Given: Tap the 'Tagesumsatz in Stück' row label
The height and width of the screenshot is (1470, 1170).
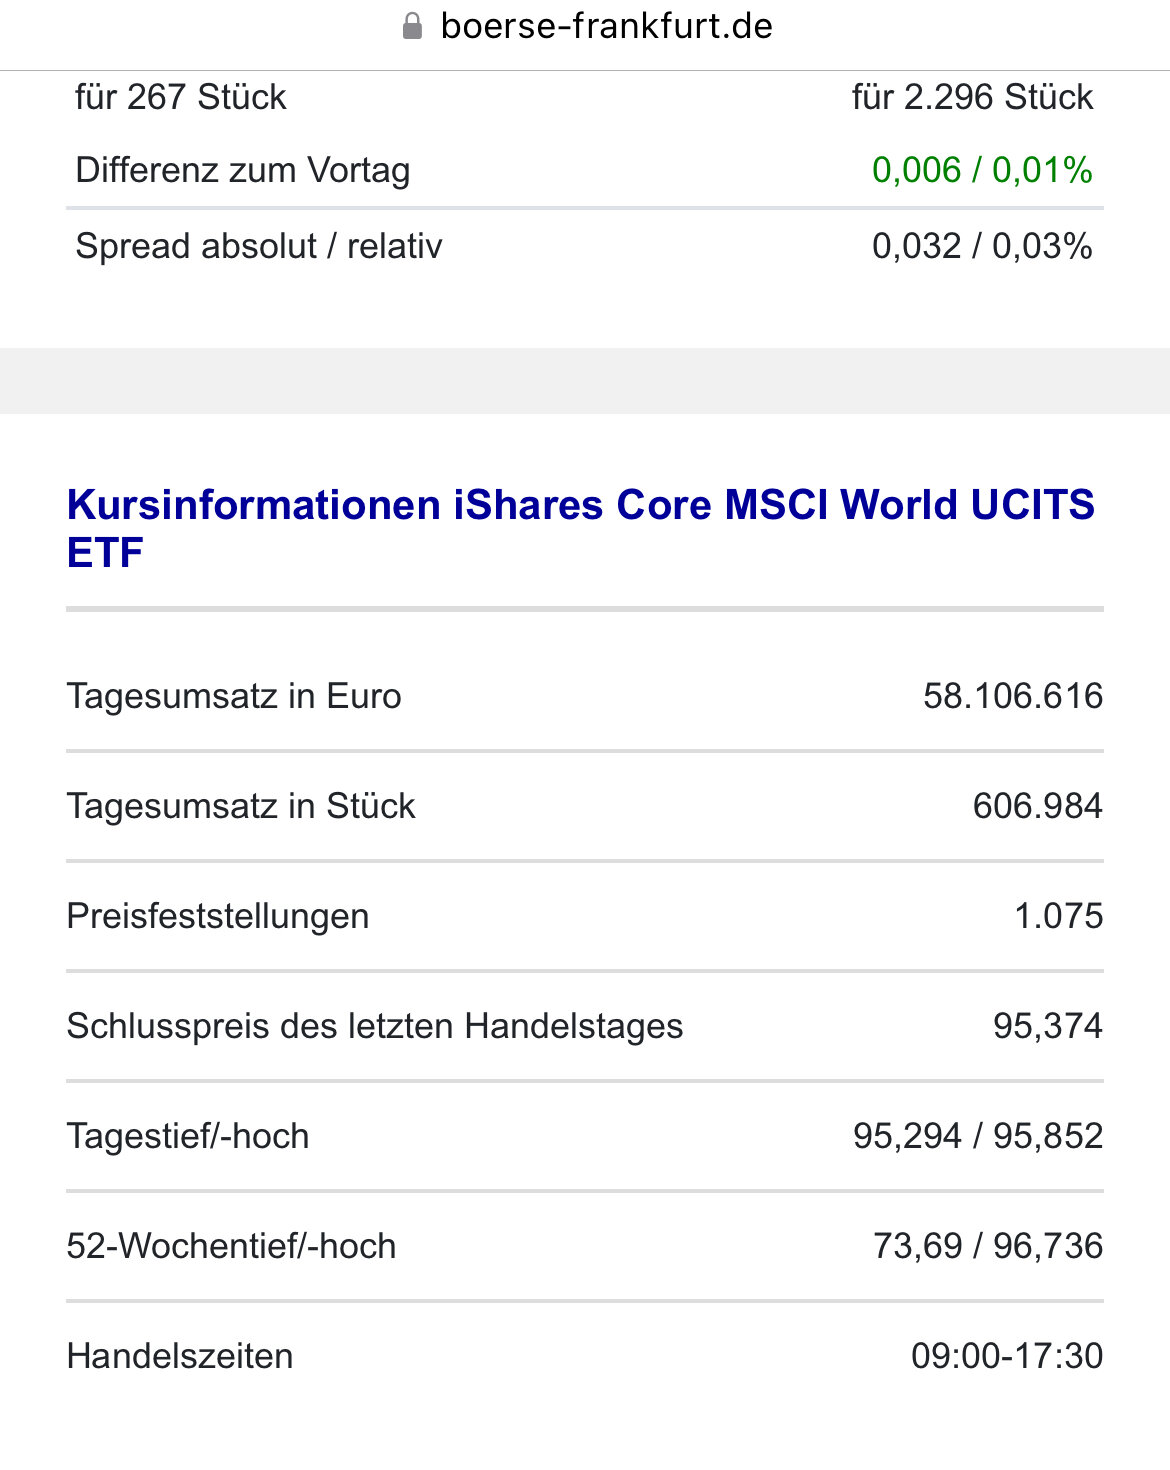Looking at the screenshot, I should pos(241,806).
